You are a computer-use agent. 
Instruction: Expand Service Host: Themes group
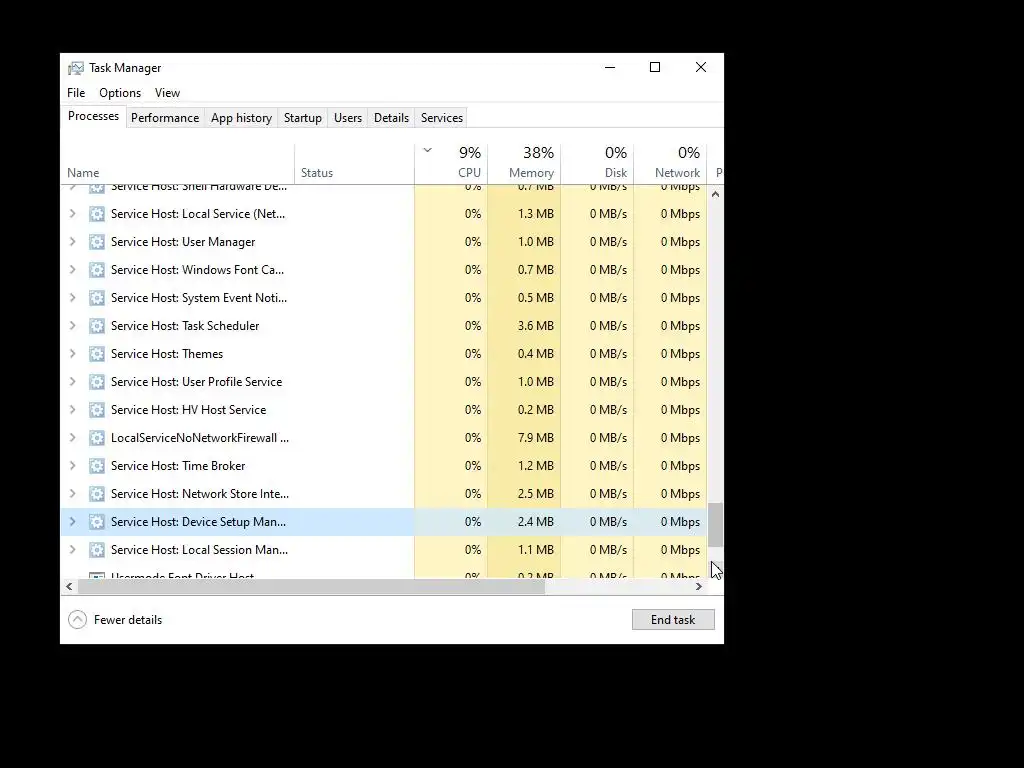click(72, 354)
